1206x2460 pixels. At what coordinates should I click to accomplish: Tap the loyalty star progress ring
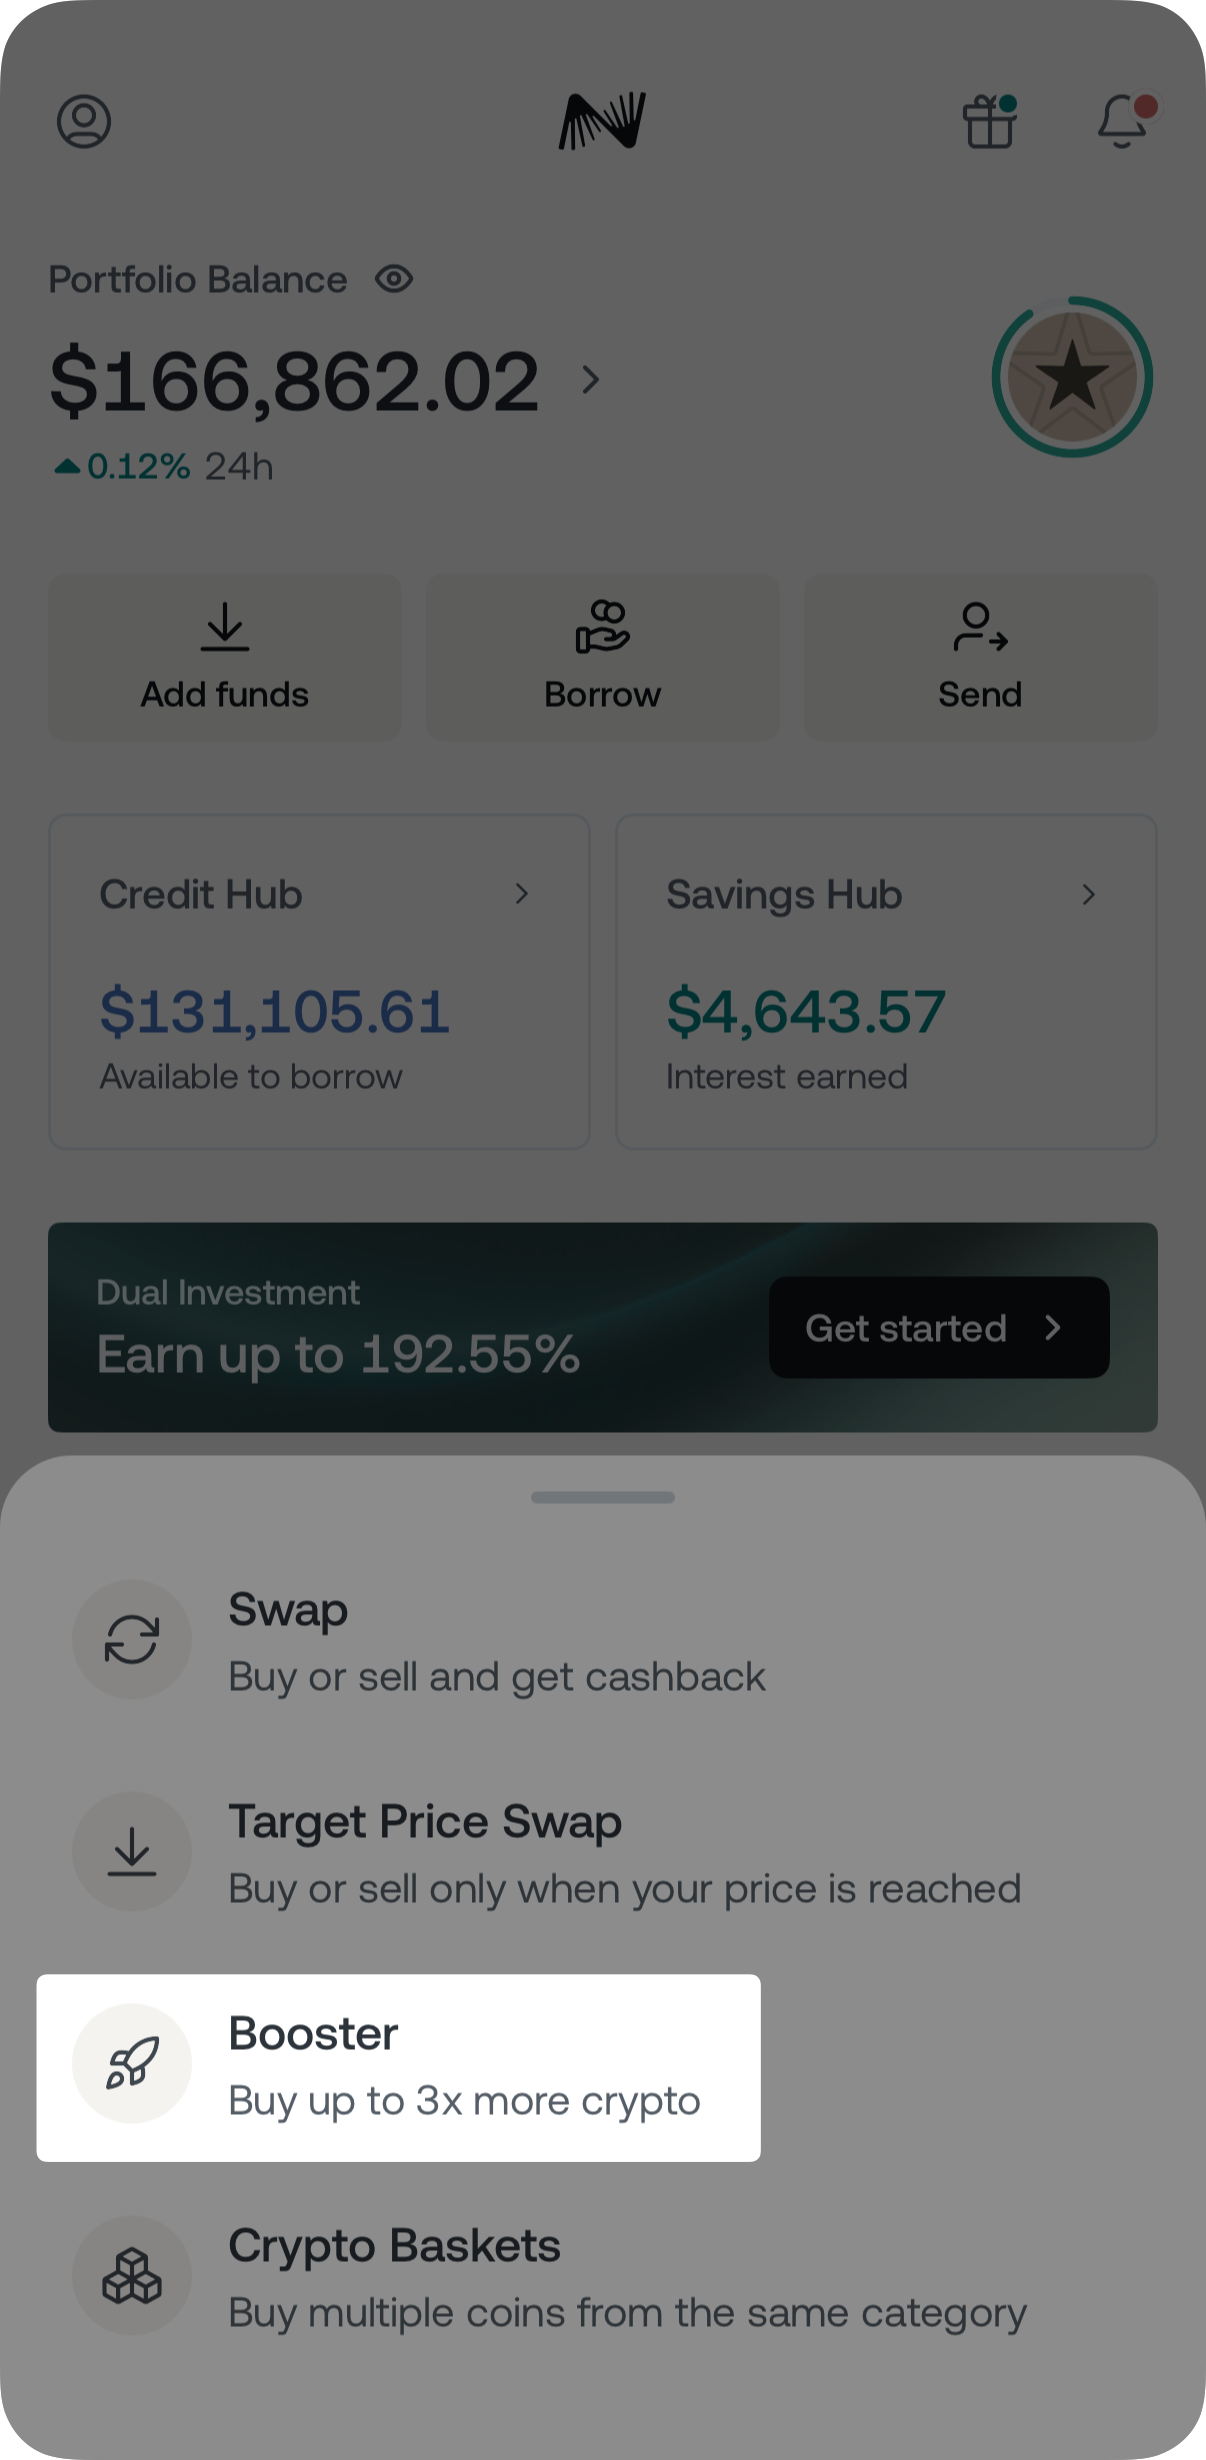tap(1072, 377)
